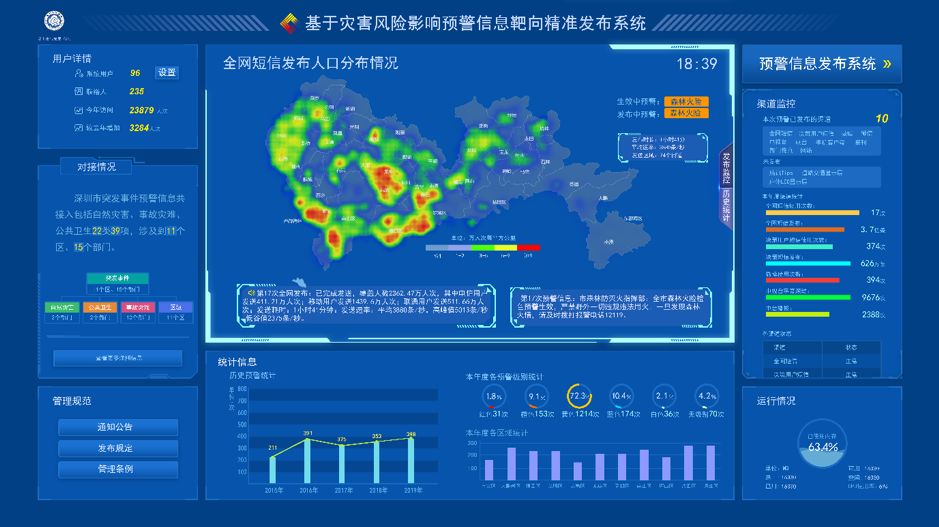
Task: Click the orange bar valued 3.7
Action: [x=805, y=229]
